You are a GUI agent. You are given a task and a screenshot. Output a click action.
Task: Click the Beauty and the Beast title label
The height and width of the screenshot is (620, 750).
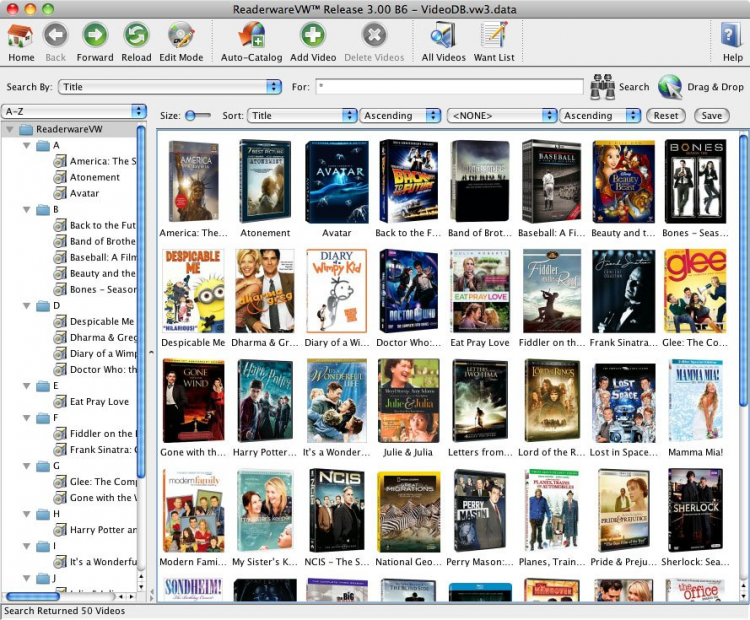[x=623, y=233]
